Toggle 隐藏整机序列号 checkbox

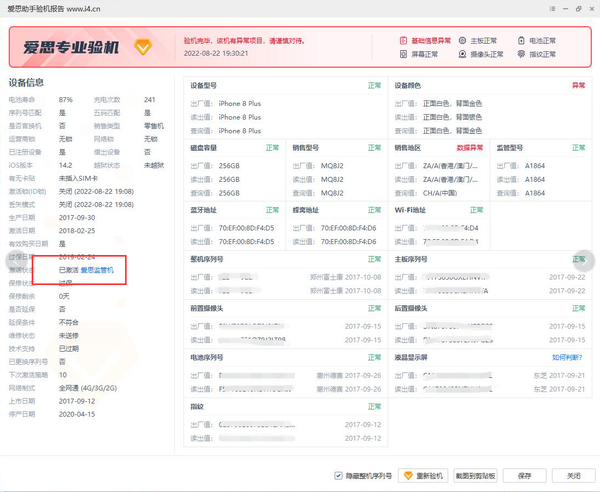click(x=338, y=476)
